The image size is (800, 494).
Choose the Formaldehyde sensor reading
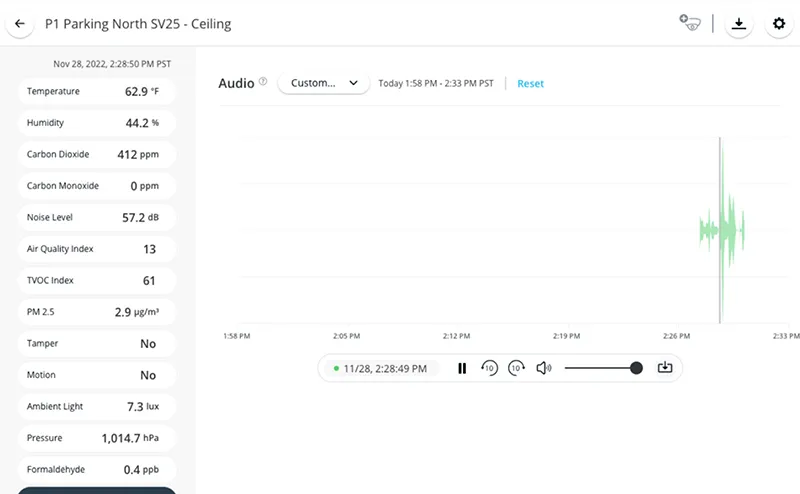coord(97,469)
